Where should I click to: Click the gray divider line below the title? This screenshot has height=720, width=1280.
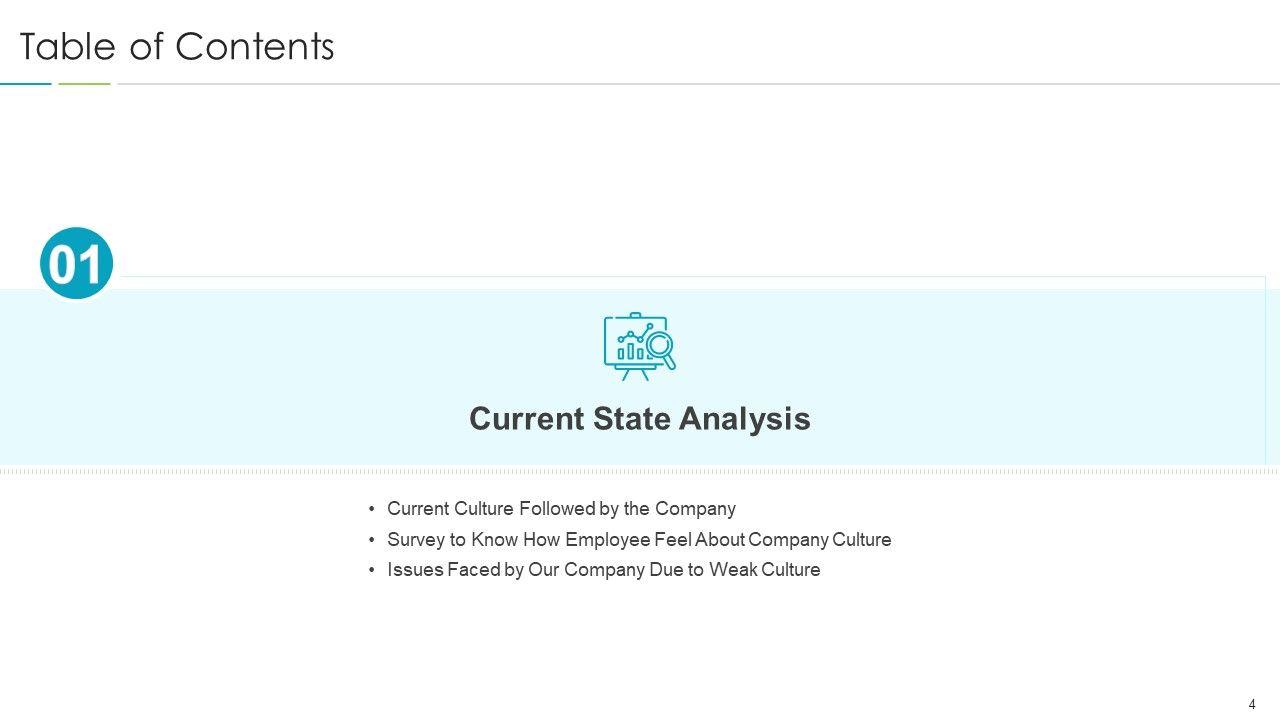[700, 84]
